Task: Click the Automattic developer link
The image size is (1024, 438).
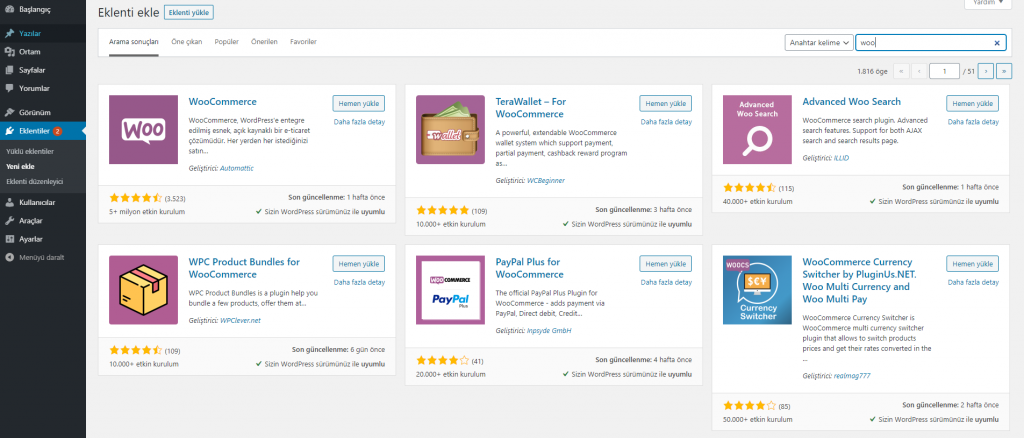Action: pyautogui.click(x=236, y=168)
